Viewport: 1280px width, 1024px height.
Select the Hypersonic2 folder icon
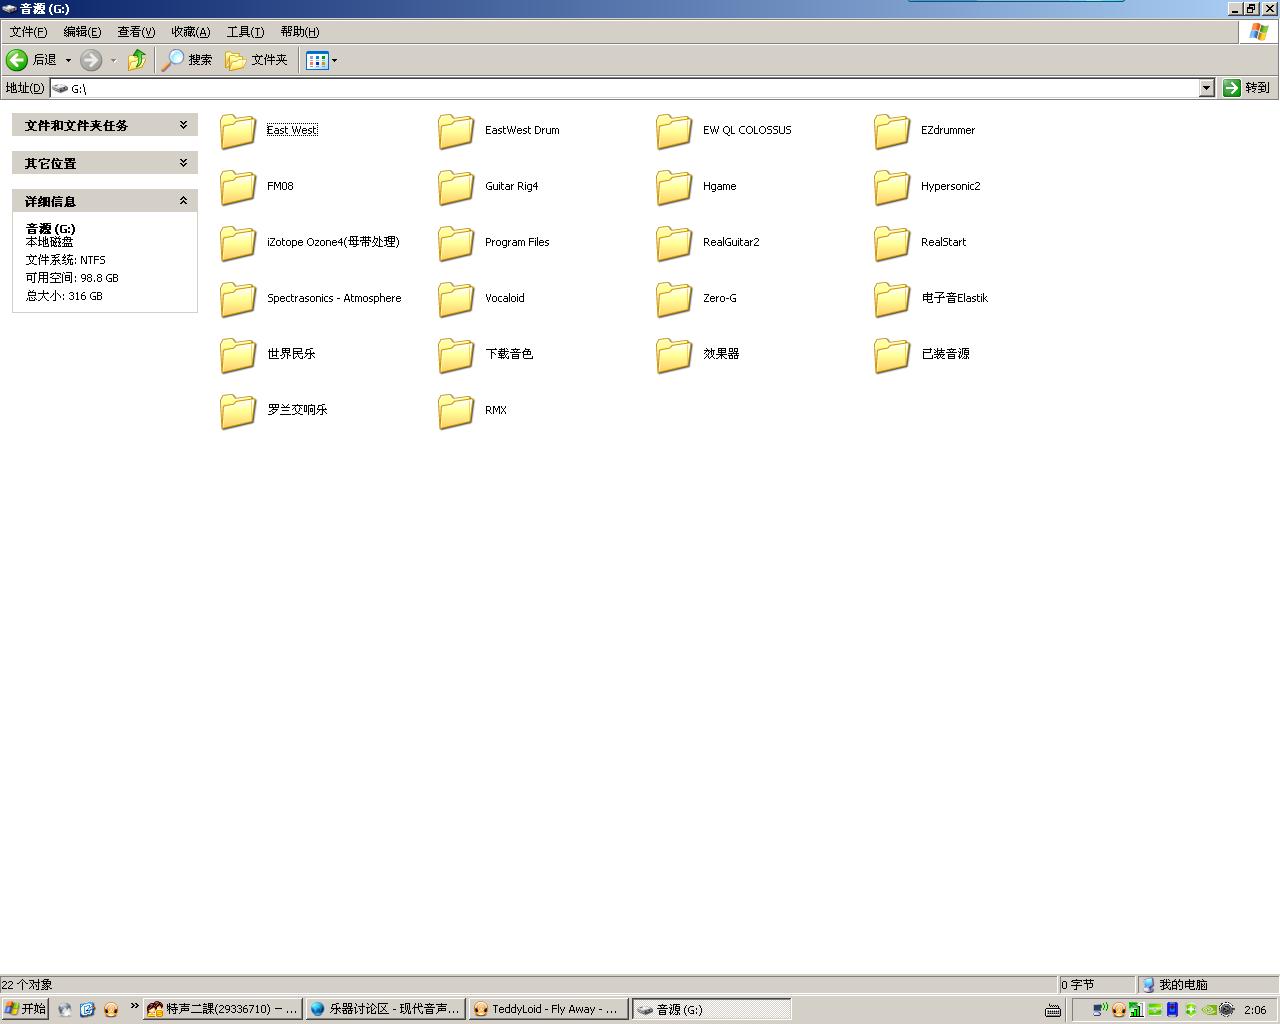[x=892, y=186]
